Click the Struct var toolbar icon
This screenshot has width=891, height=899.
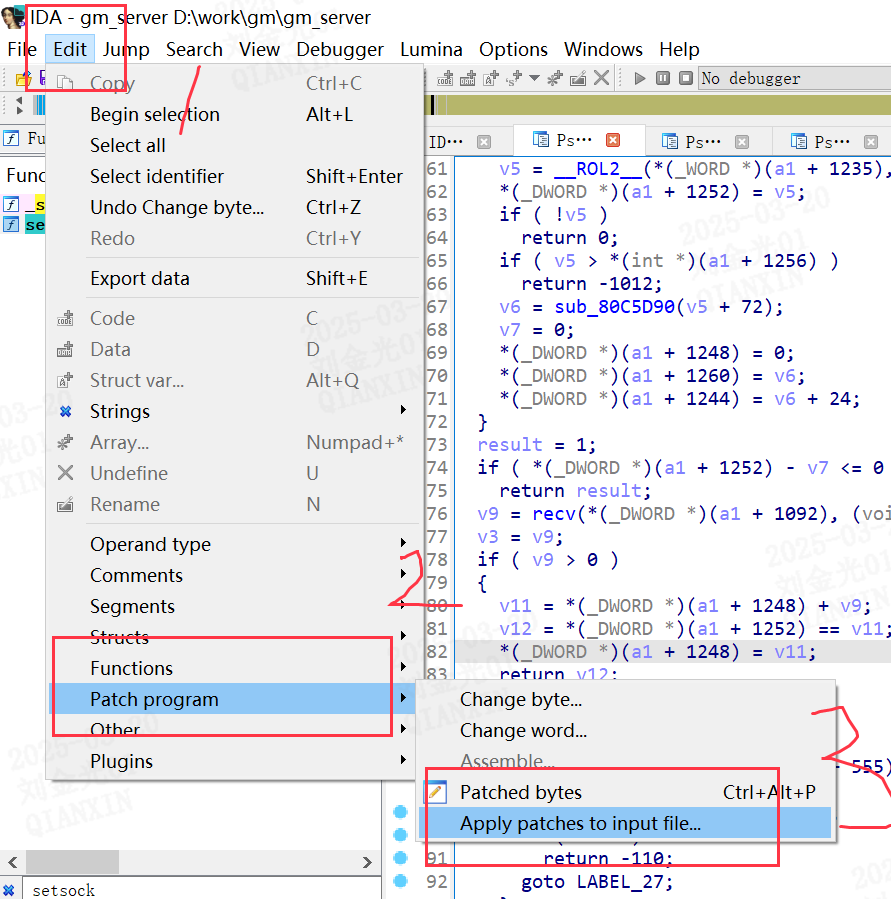tap(491, 79)
